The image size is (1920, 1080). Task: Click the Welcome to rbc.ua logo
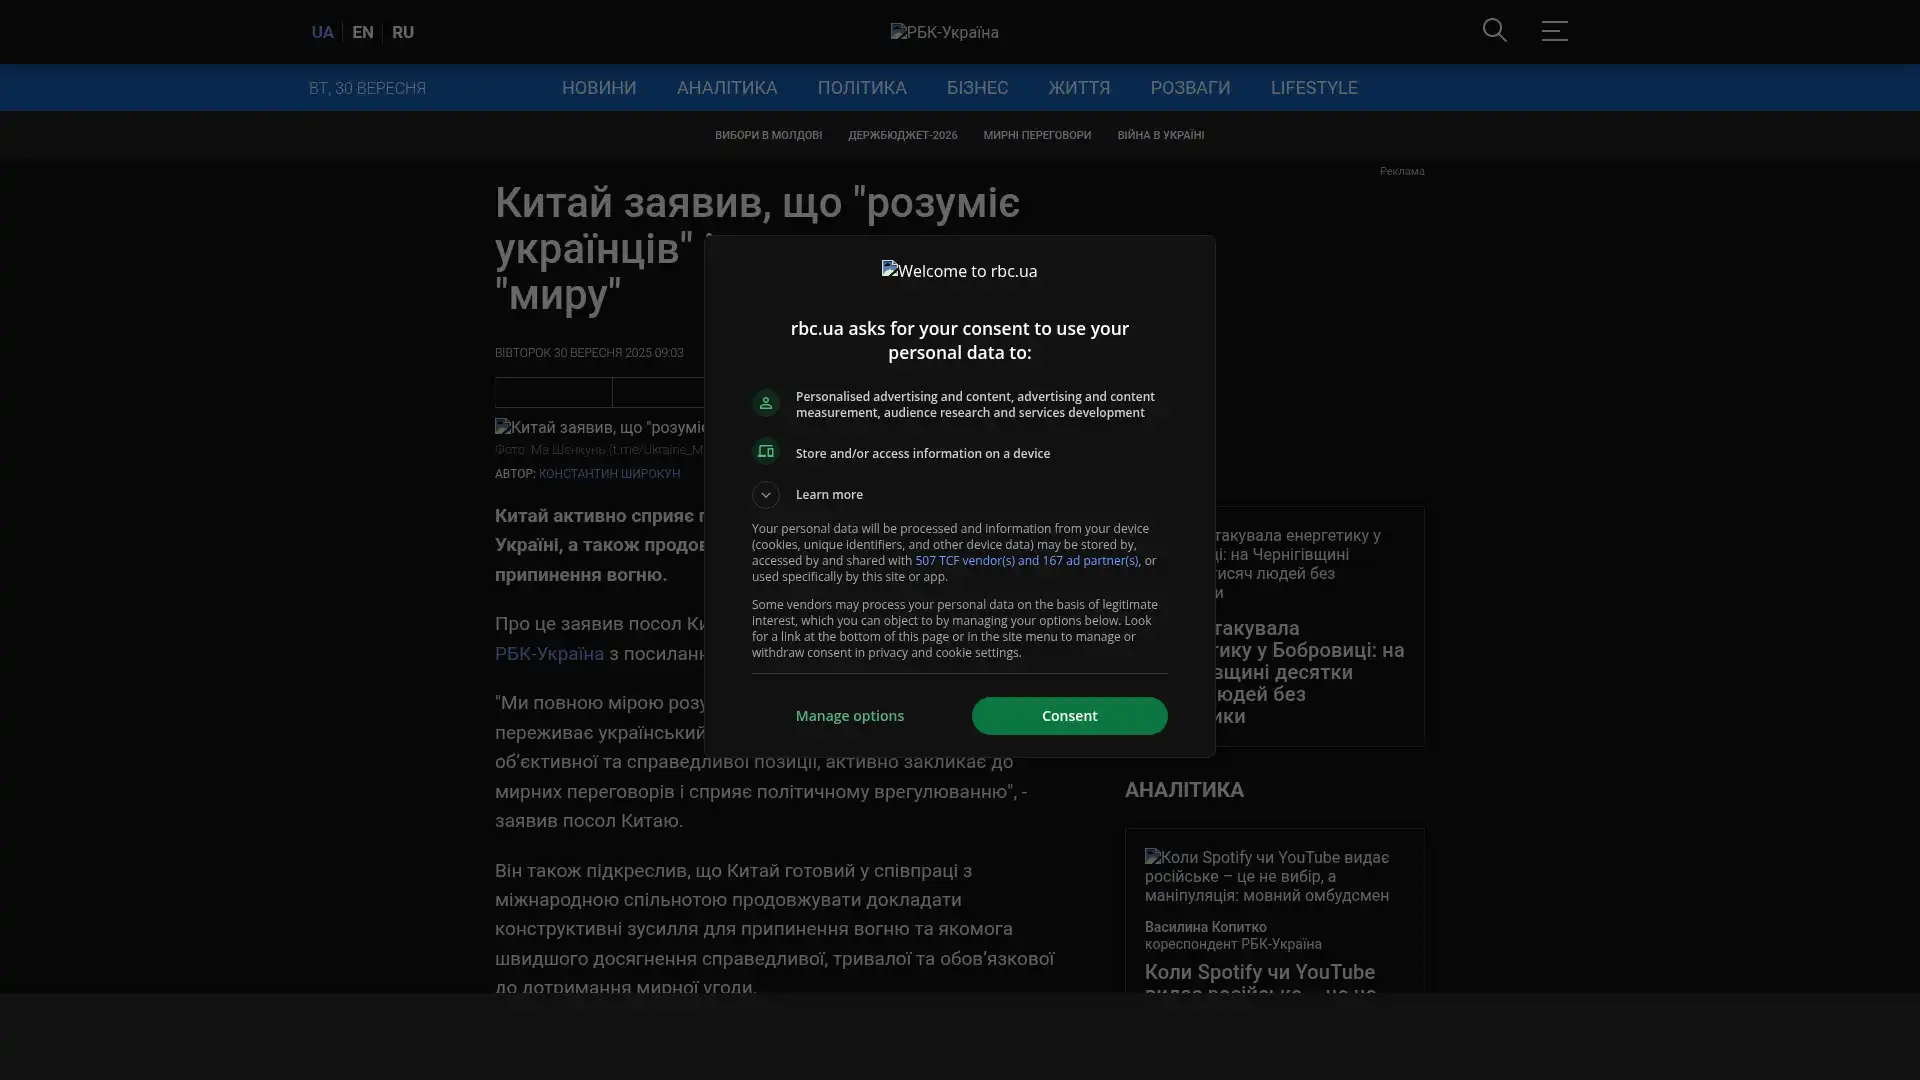pos(959,271)
